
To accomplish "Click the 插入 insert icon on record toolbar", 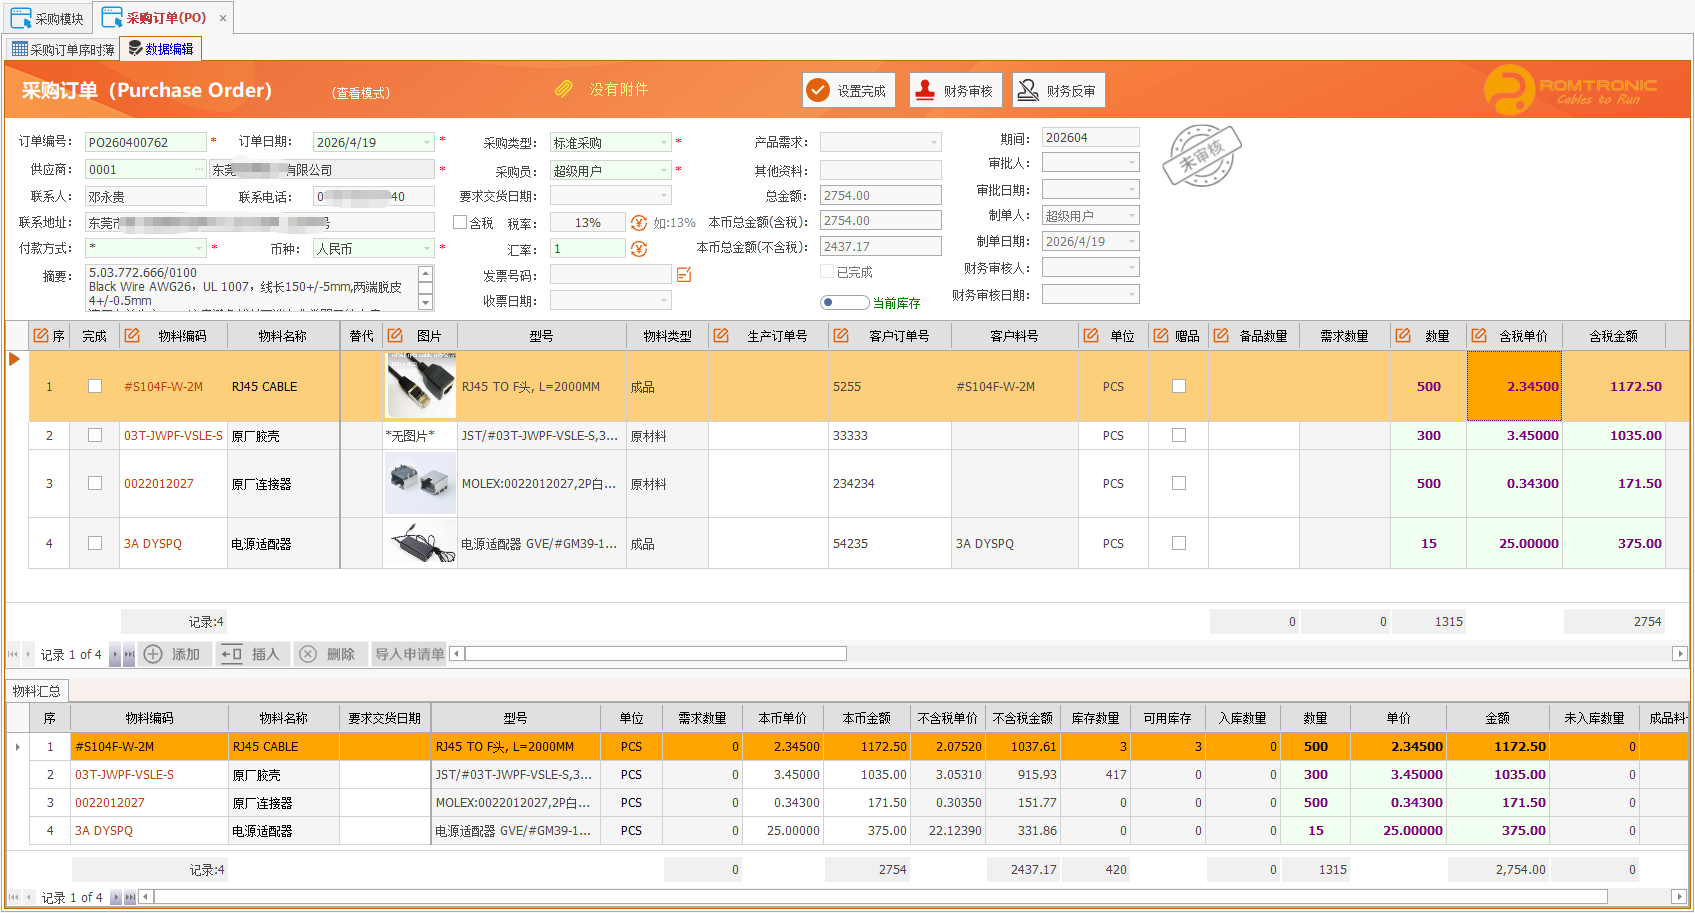I will (231, 654).
